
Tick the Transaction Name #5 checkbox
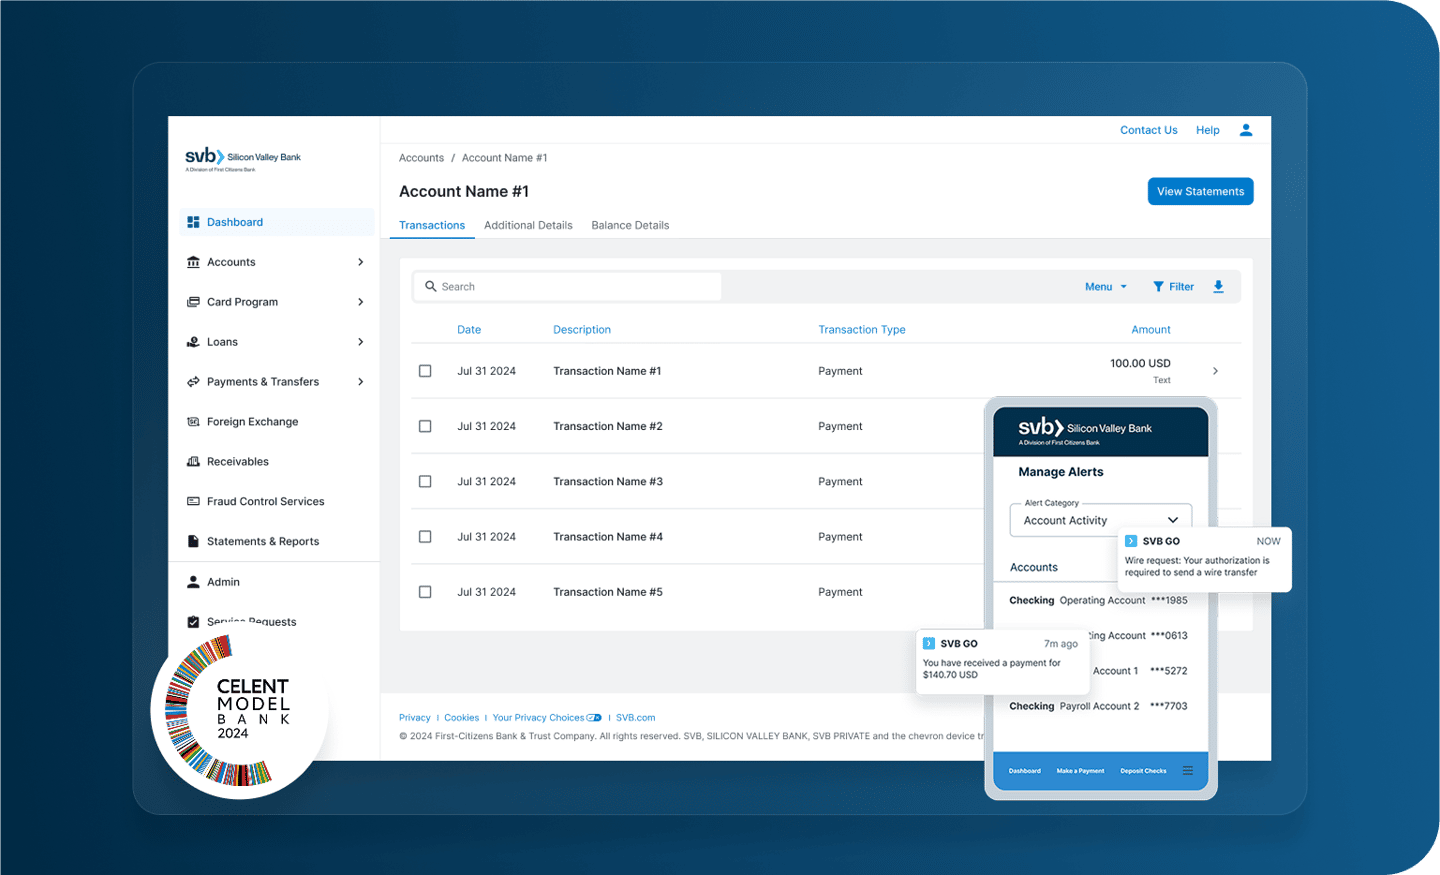pyautogui.click(x=425, y=592)
